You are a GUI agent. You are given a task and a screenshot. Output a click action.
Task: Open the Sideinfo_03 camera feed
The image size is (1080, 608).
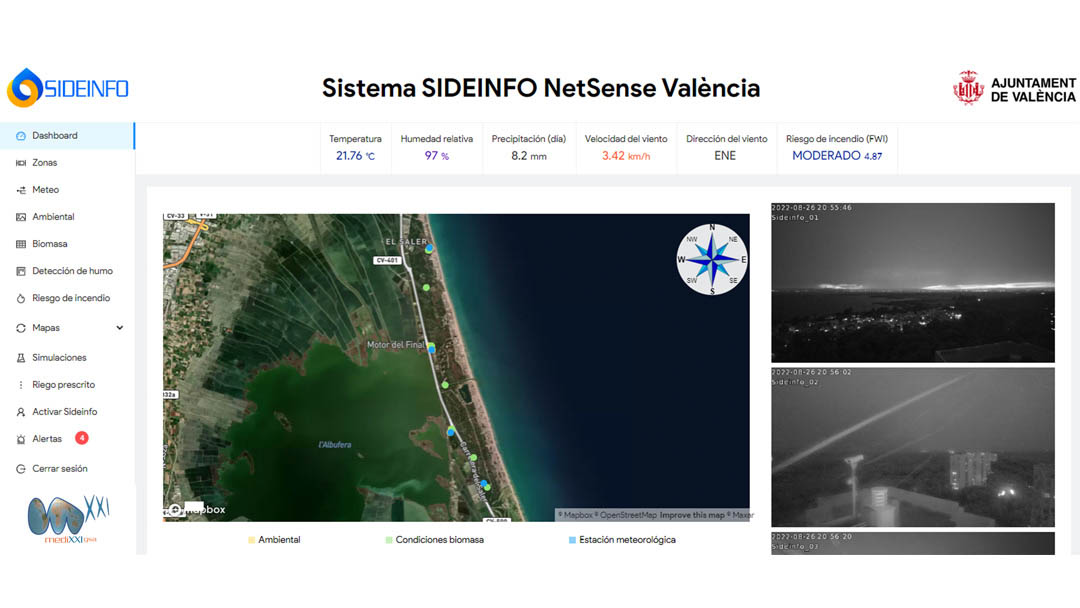(913, 543)
